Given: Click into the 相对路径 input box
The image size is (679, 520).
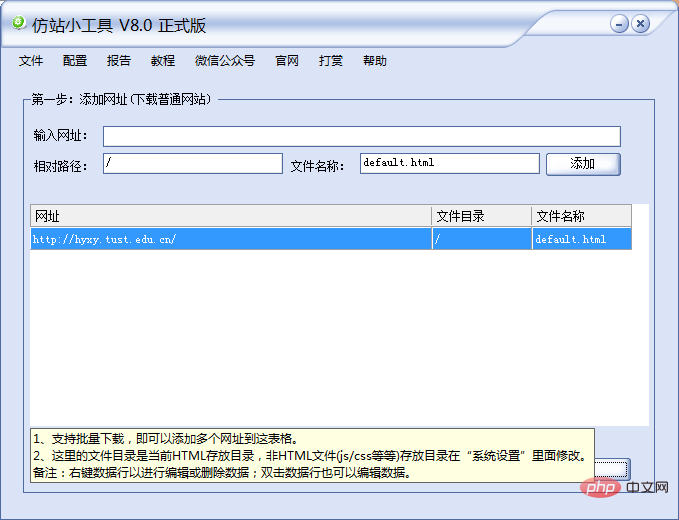Looking at the screenshot, I should tap(192, 163).
